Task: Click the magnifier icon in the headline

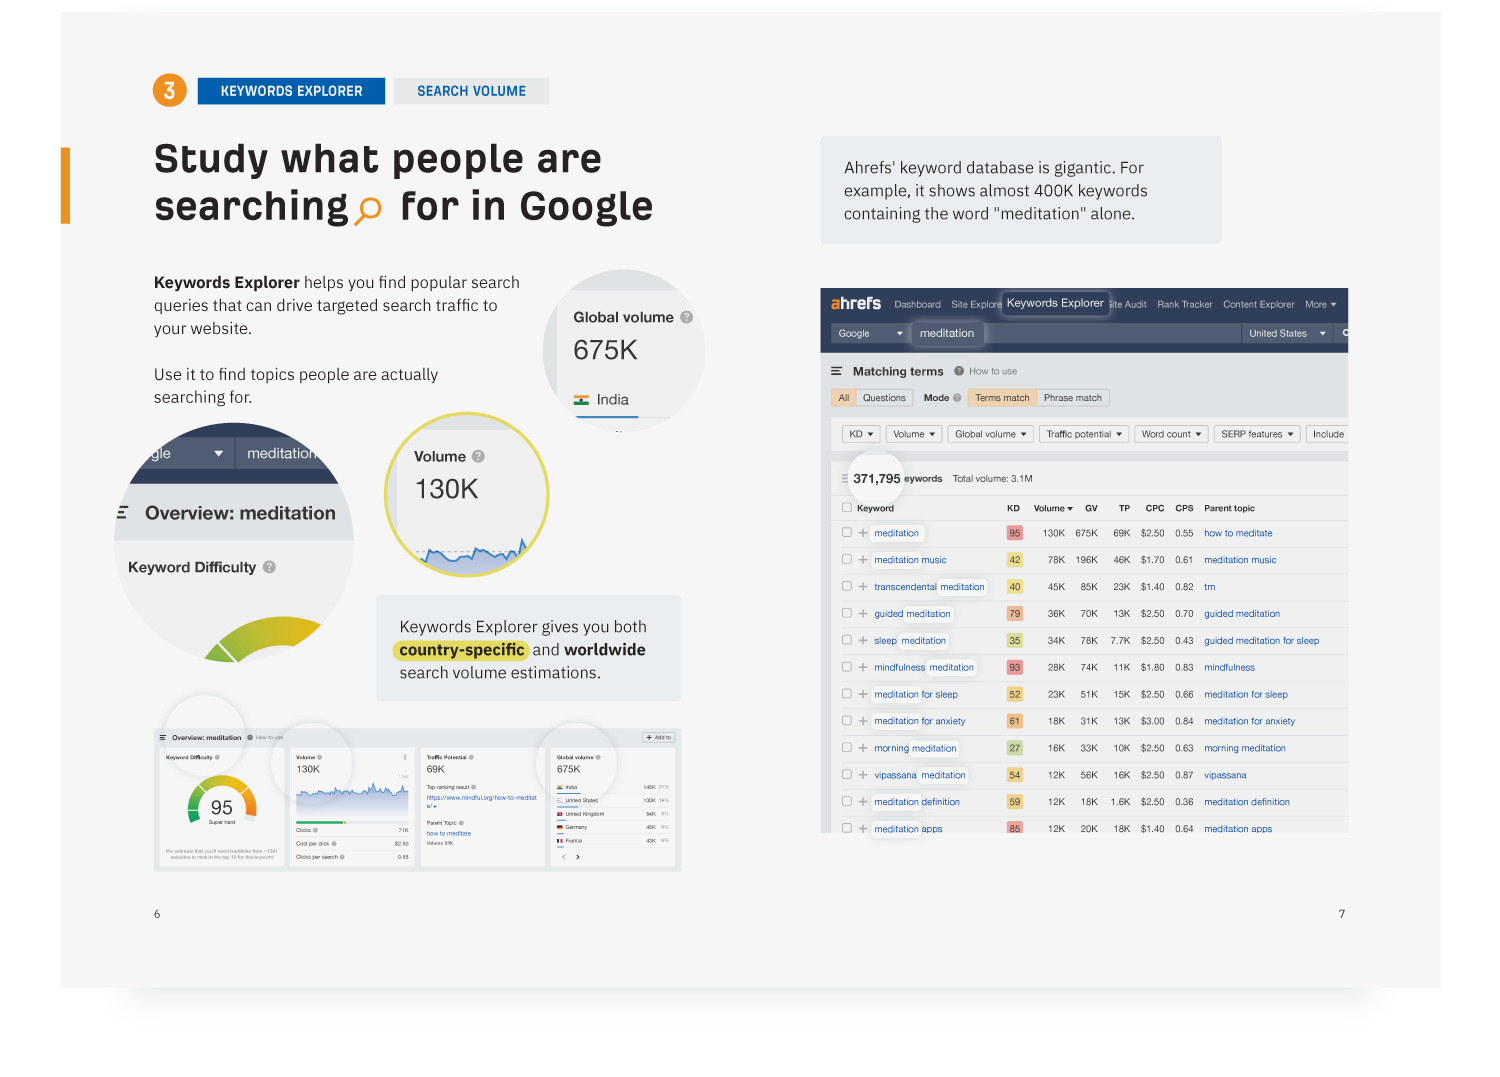Action: 369,209
